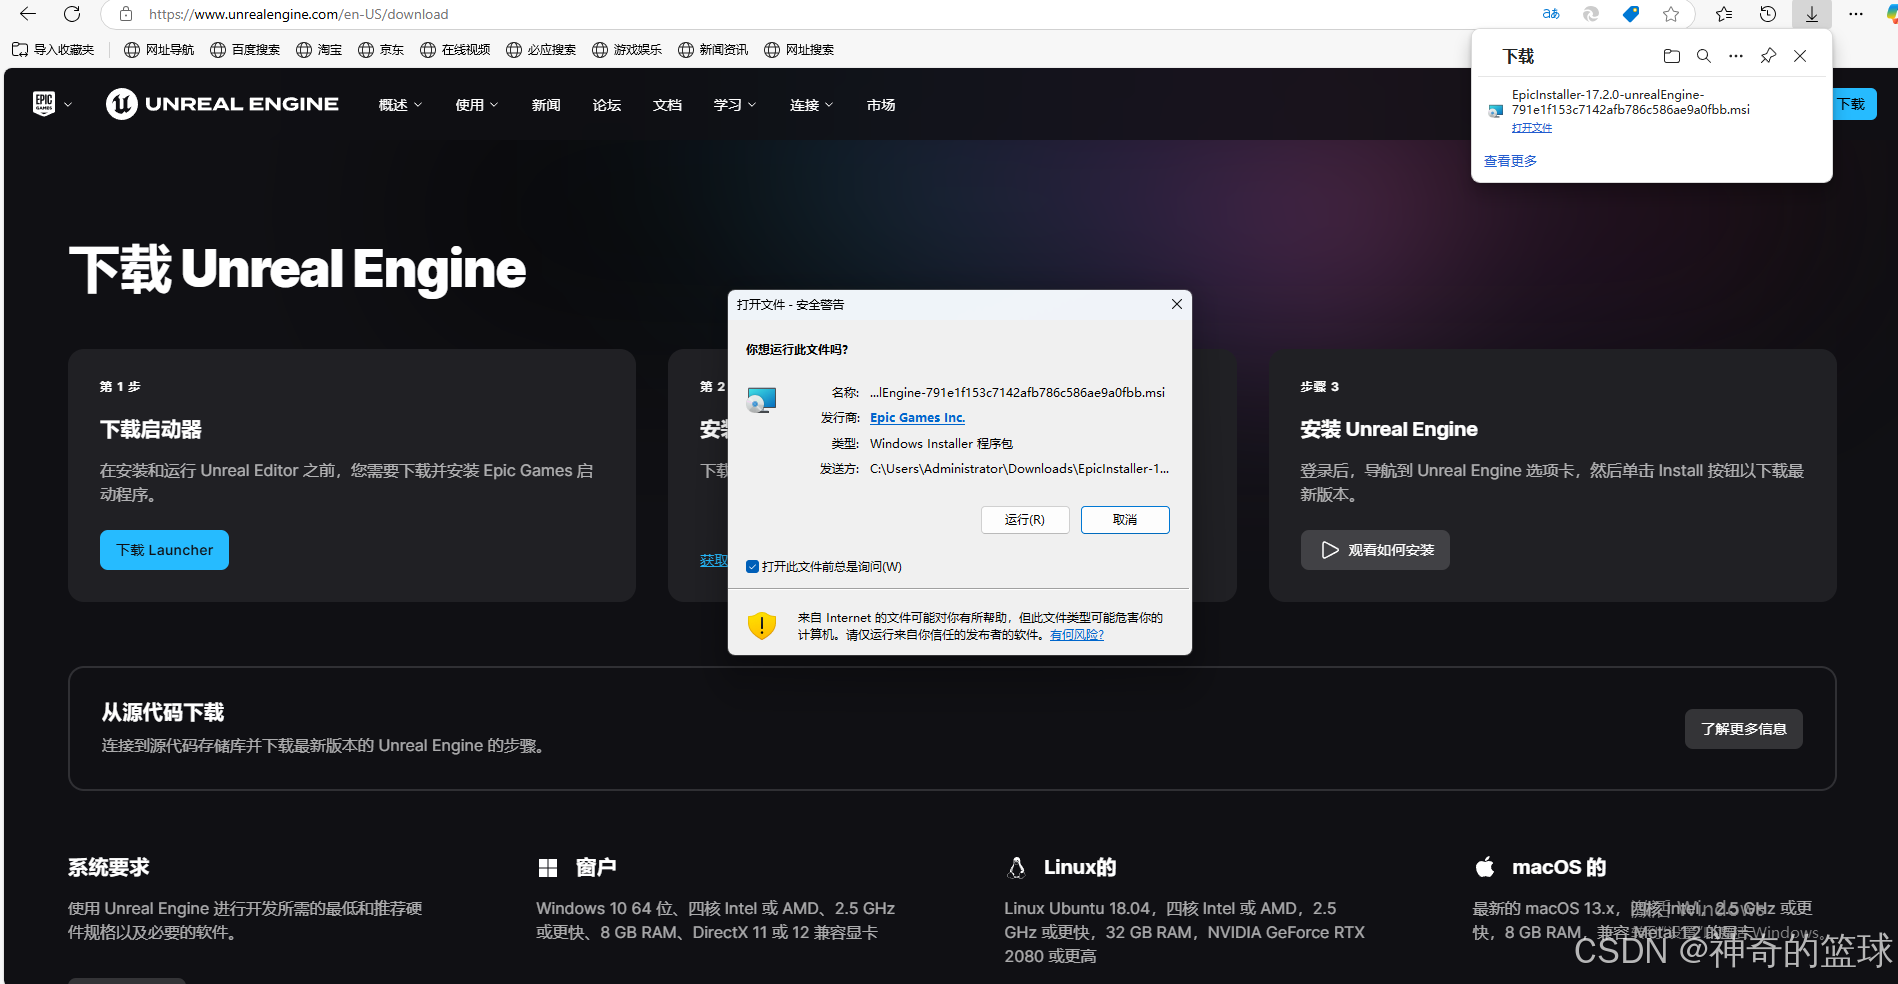Click the 了解更多信息 button

pyautogui.click(x=1744, y=729)
